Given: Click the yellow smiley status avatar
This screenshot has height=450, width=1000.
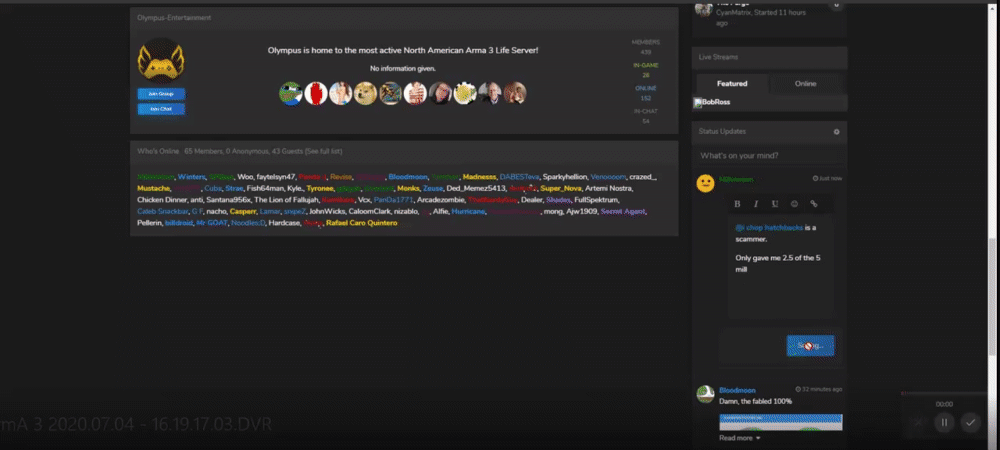Looking at the screenshot, I should click(705, 184).
